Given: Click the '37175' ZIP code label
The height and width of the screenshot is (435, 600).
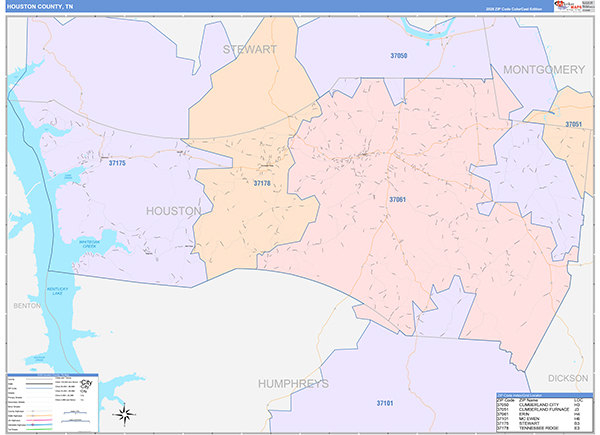Looking at the screenshot, I should click(x=117, y=163).
